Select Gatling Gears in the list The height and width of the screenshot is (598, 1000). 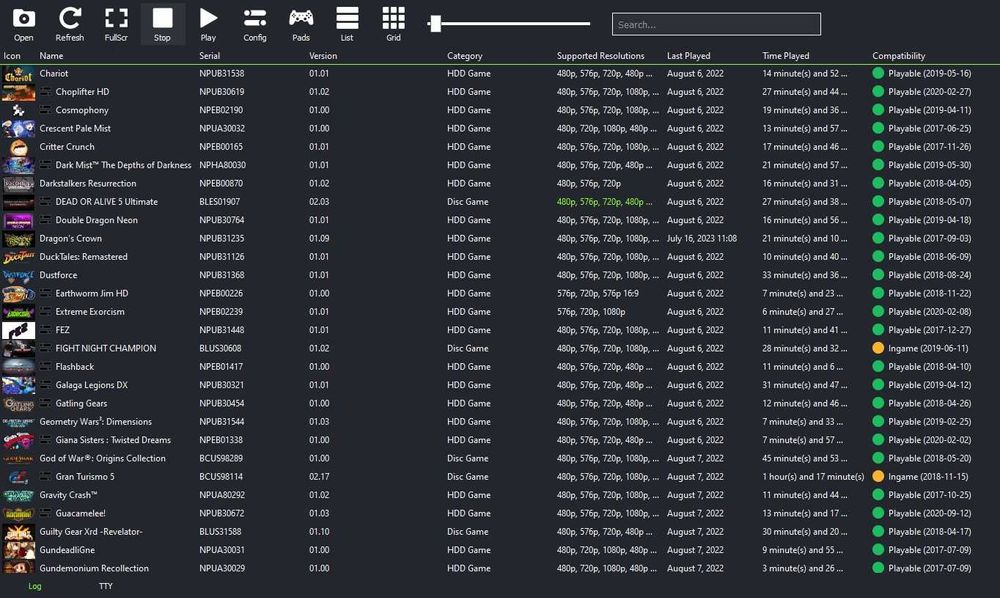(x=81, y=404)
